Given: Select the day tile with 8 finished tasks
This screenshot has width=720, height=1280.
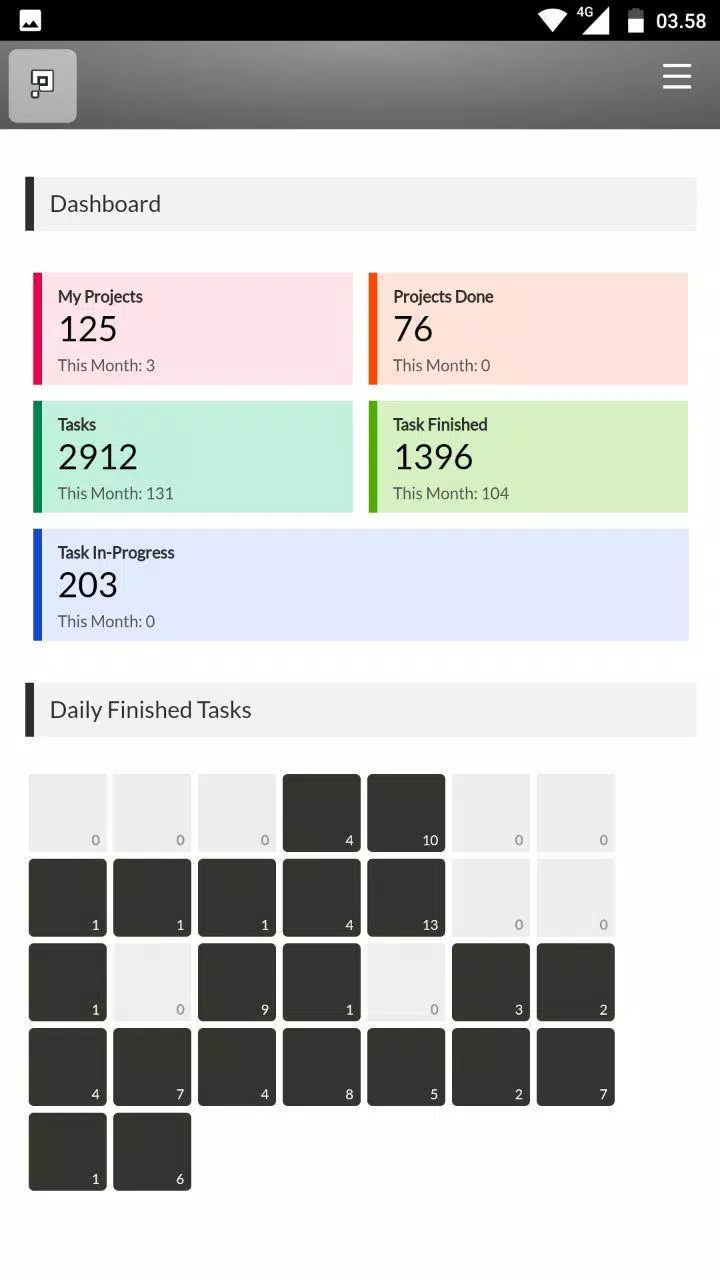Looking at the screenshot, I should [x=322, y=1067].
